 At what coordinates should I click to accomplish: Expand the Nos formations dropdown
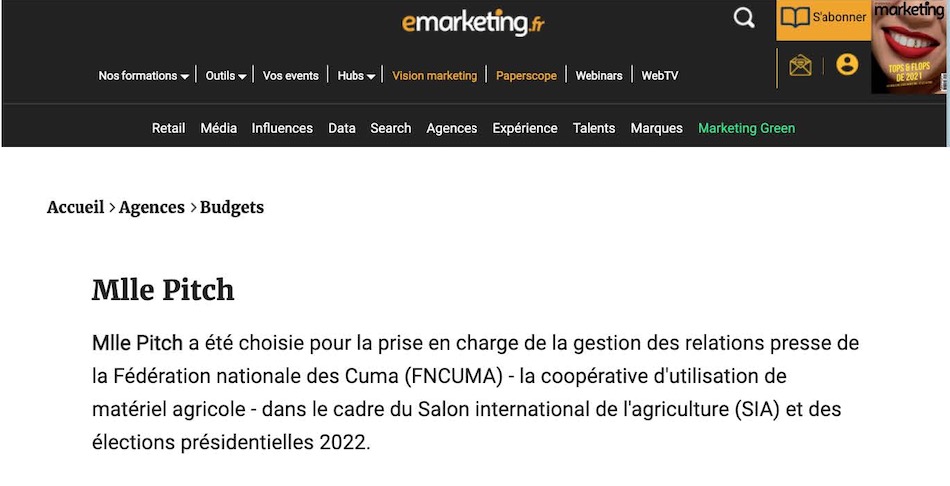pos(144,76)
